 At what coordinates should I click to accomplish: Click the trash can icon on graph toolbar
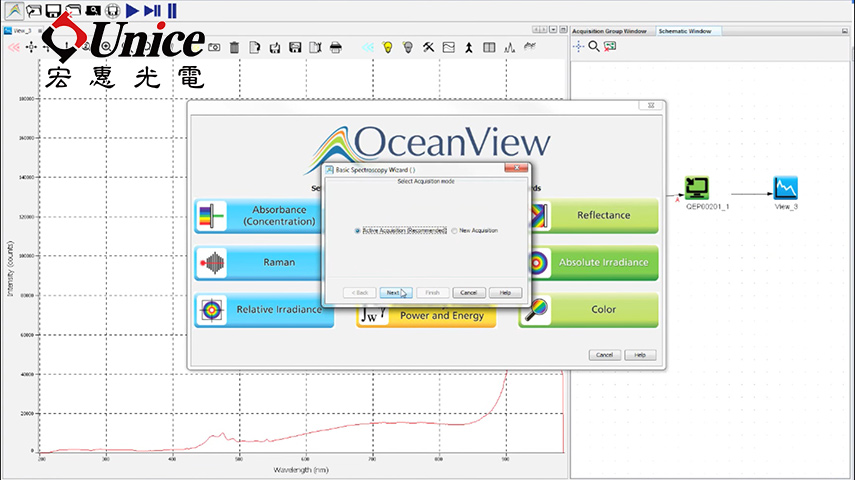coord(234,47)
